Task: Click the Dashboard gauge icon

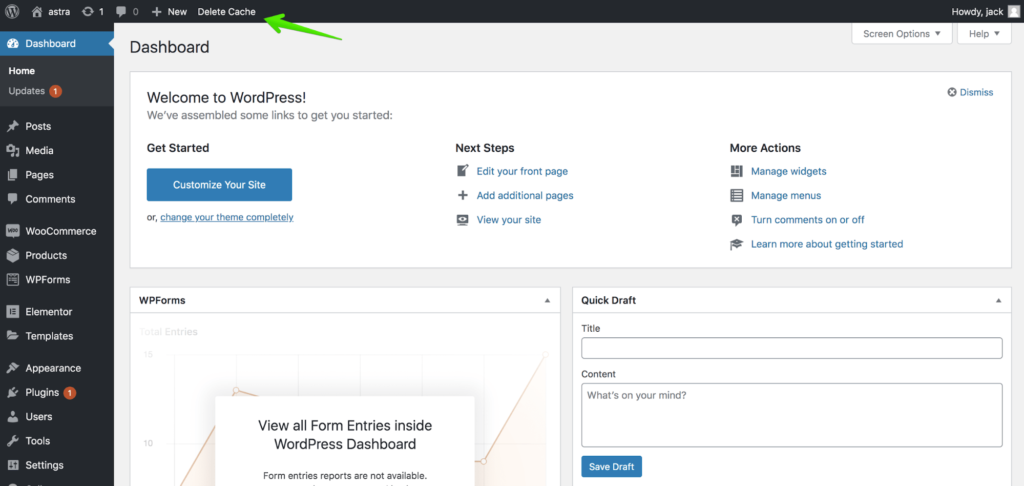Action: [x=12, y=44]
